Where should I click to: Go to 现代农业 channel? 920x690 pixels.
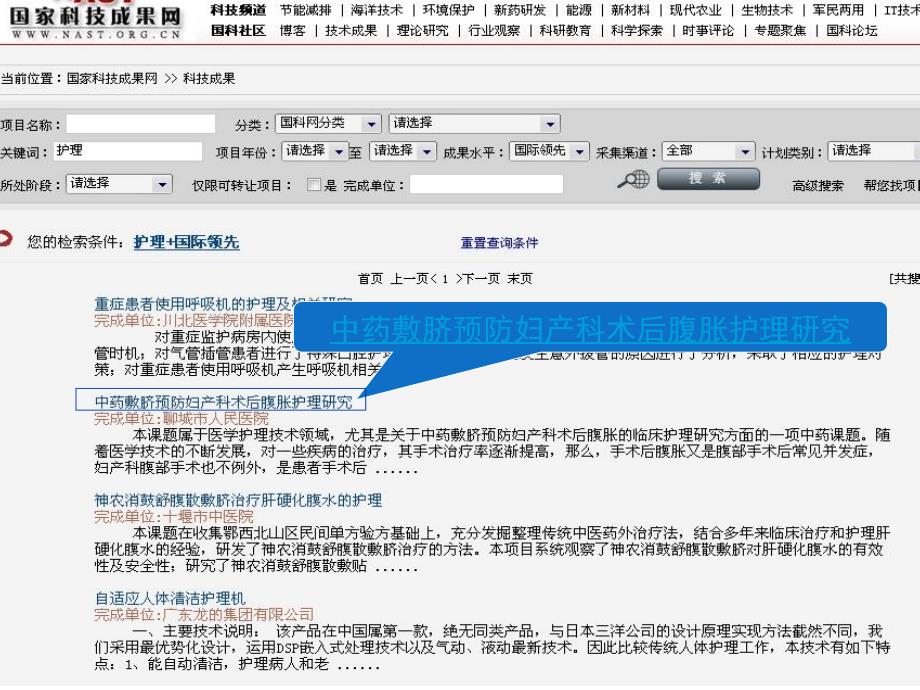click(695, 10)
